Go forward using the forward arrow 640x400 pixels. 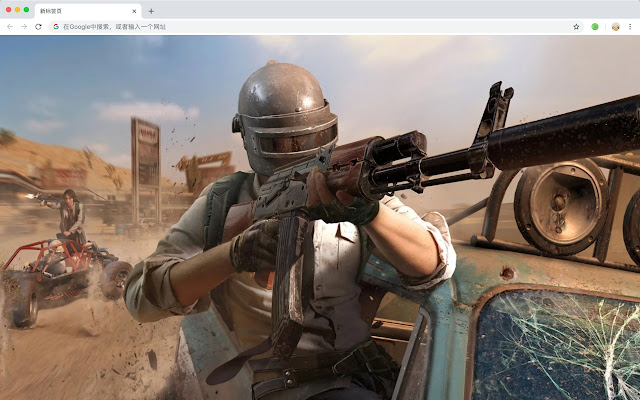coord(24,27)
